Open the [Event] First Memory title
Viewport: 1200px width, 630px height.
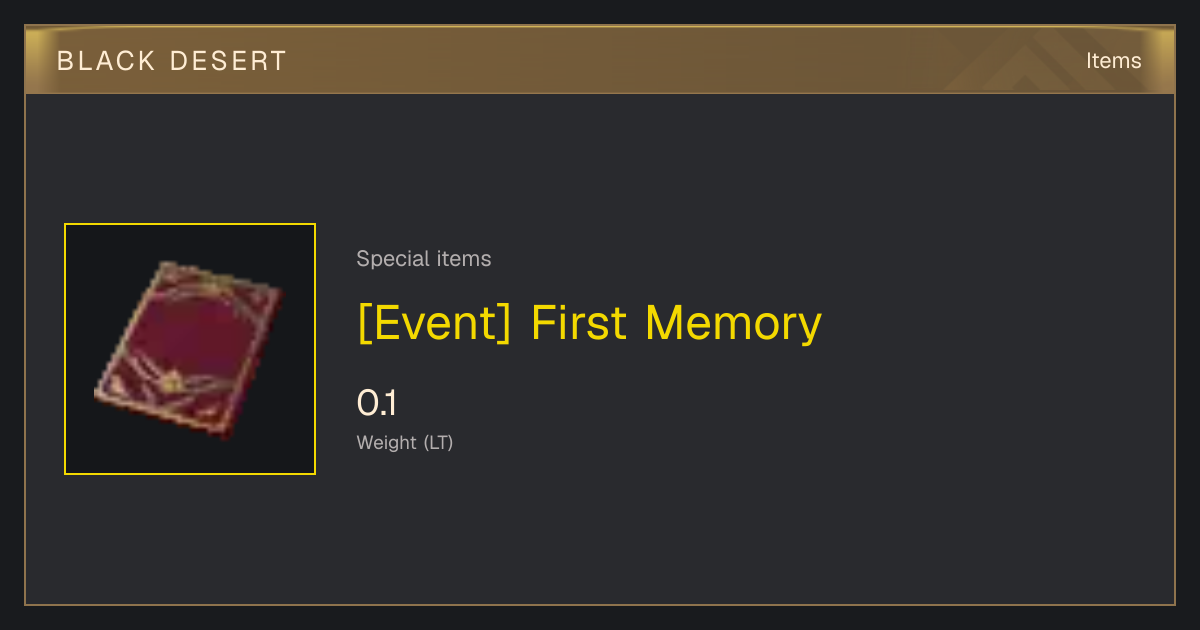pos(589,323)
